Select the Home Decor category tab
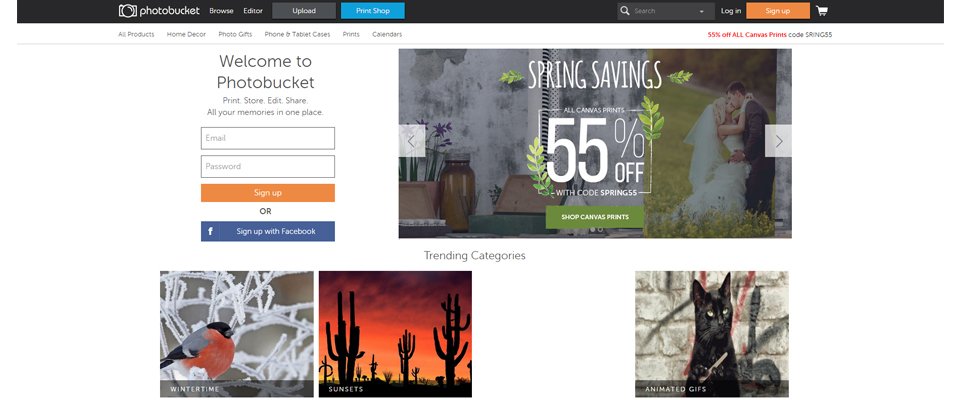The height and width of the screenshot is (400, 970). 186,35
